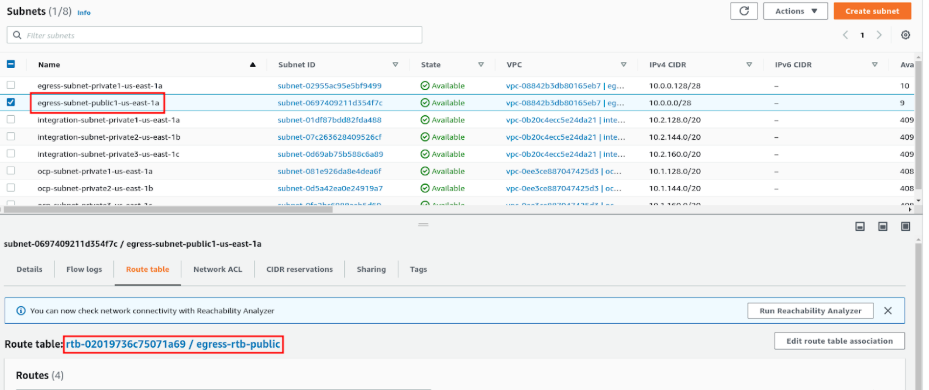Click search icon in filter box

(17, 36)
